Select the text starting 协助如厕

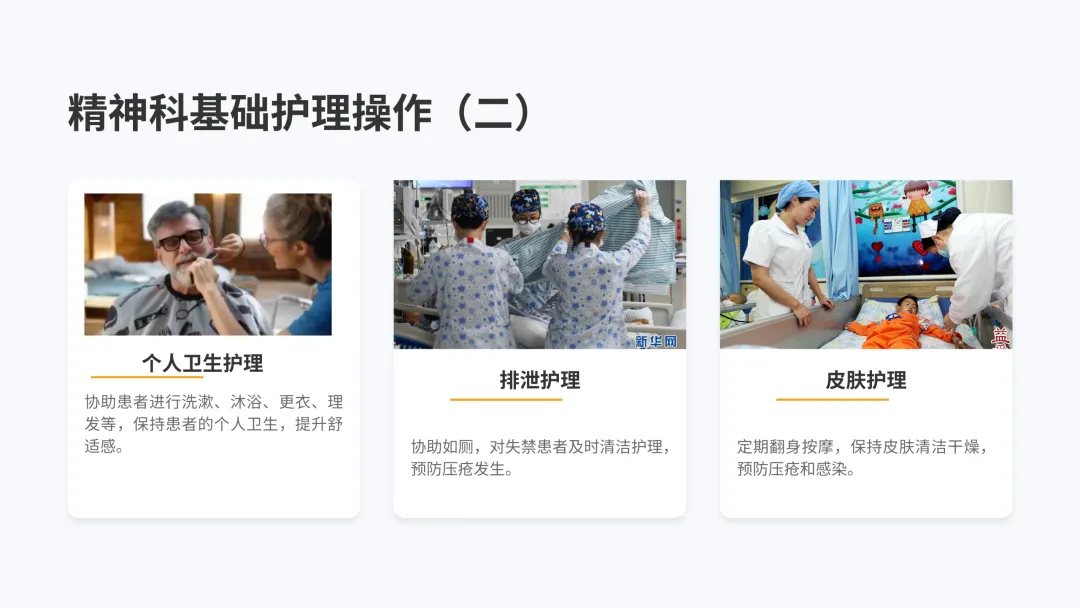(x=541, y=457)
